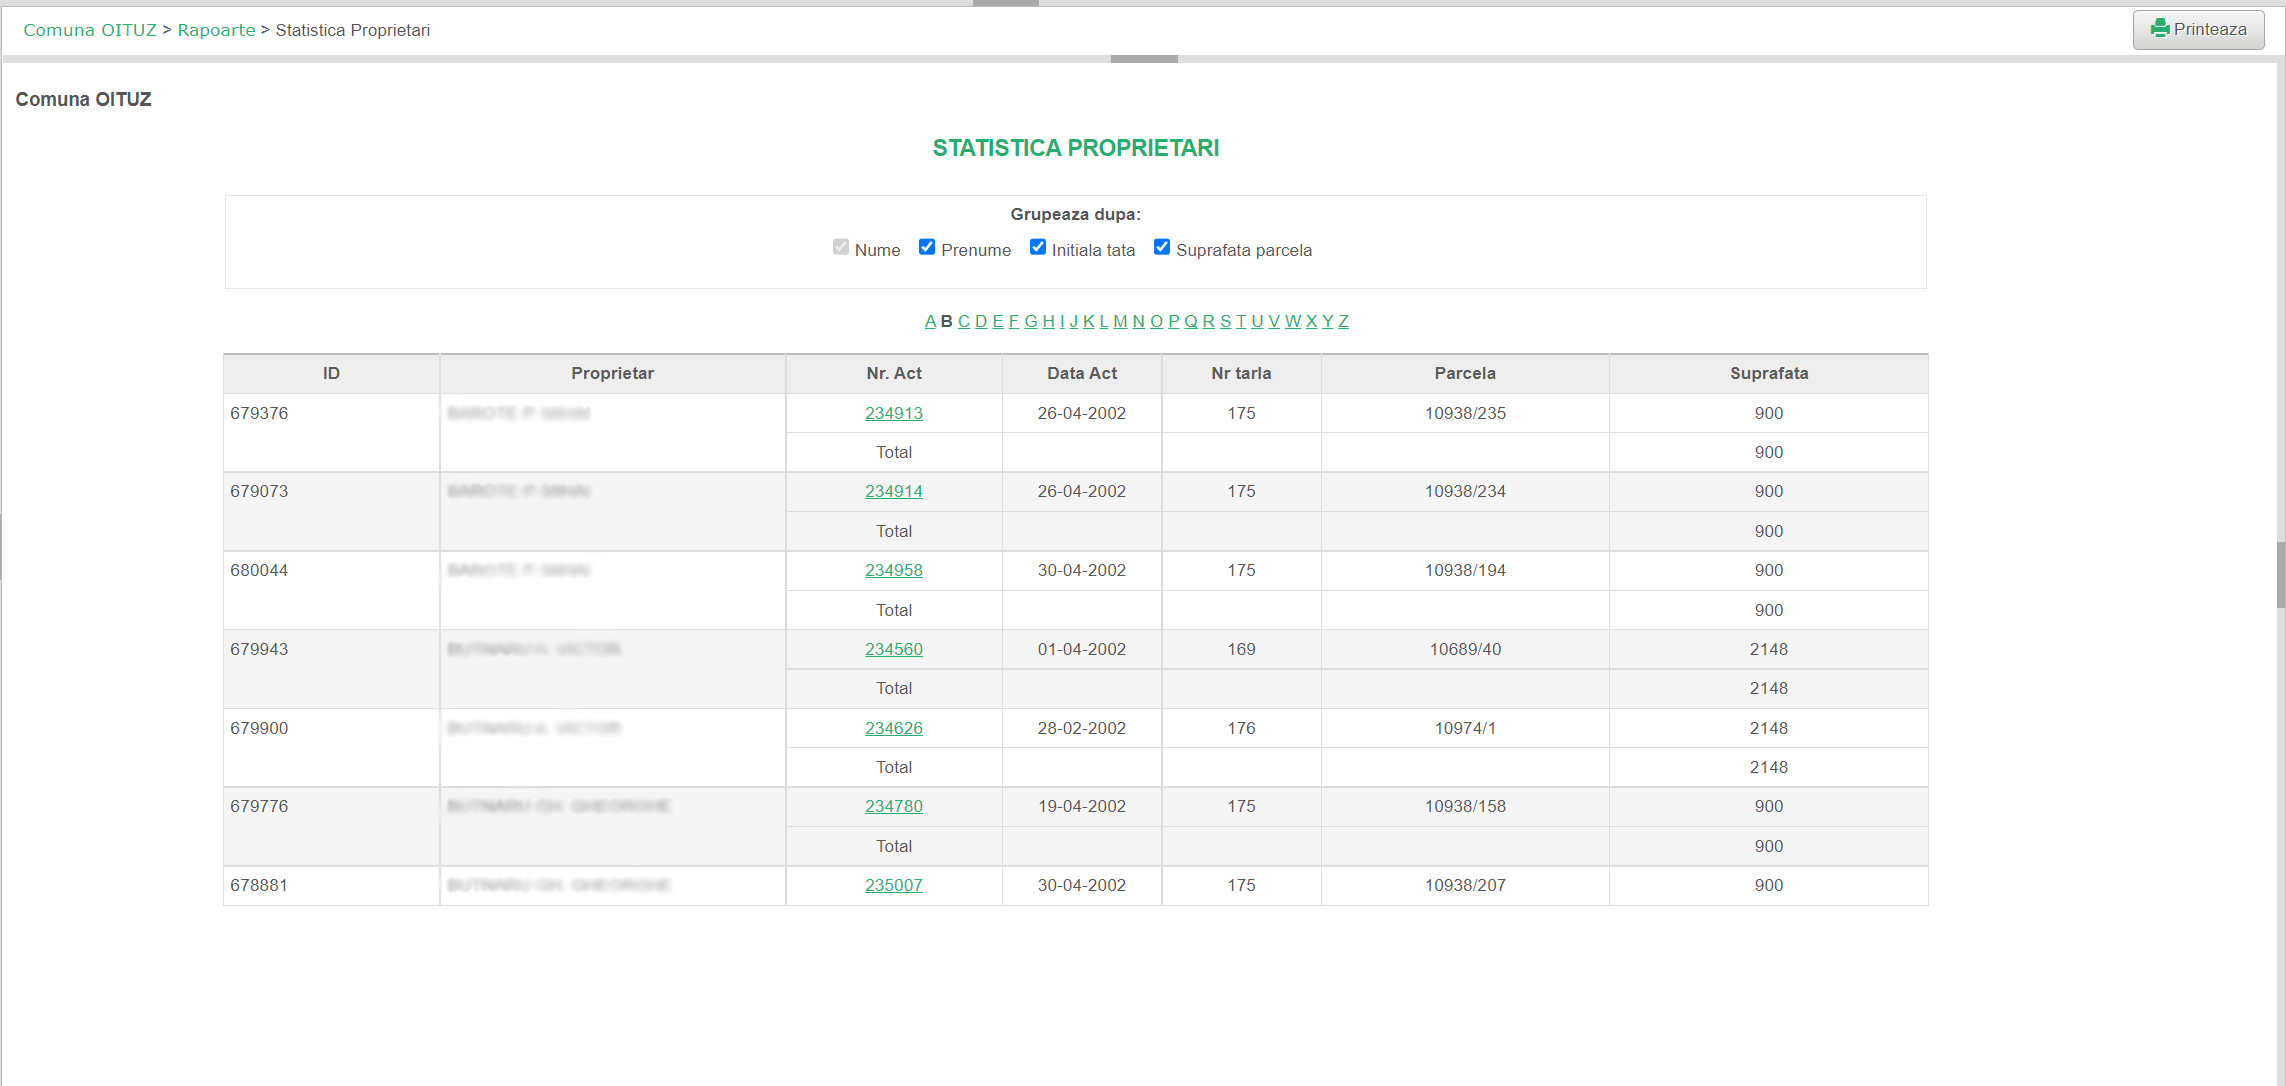
Task: Open the Comuna OITUZ breadcrumb link
Action: tap(90, 30)
